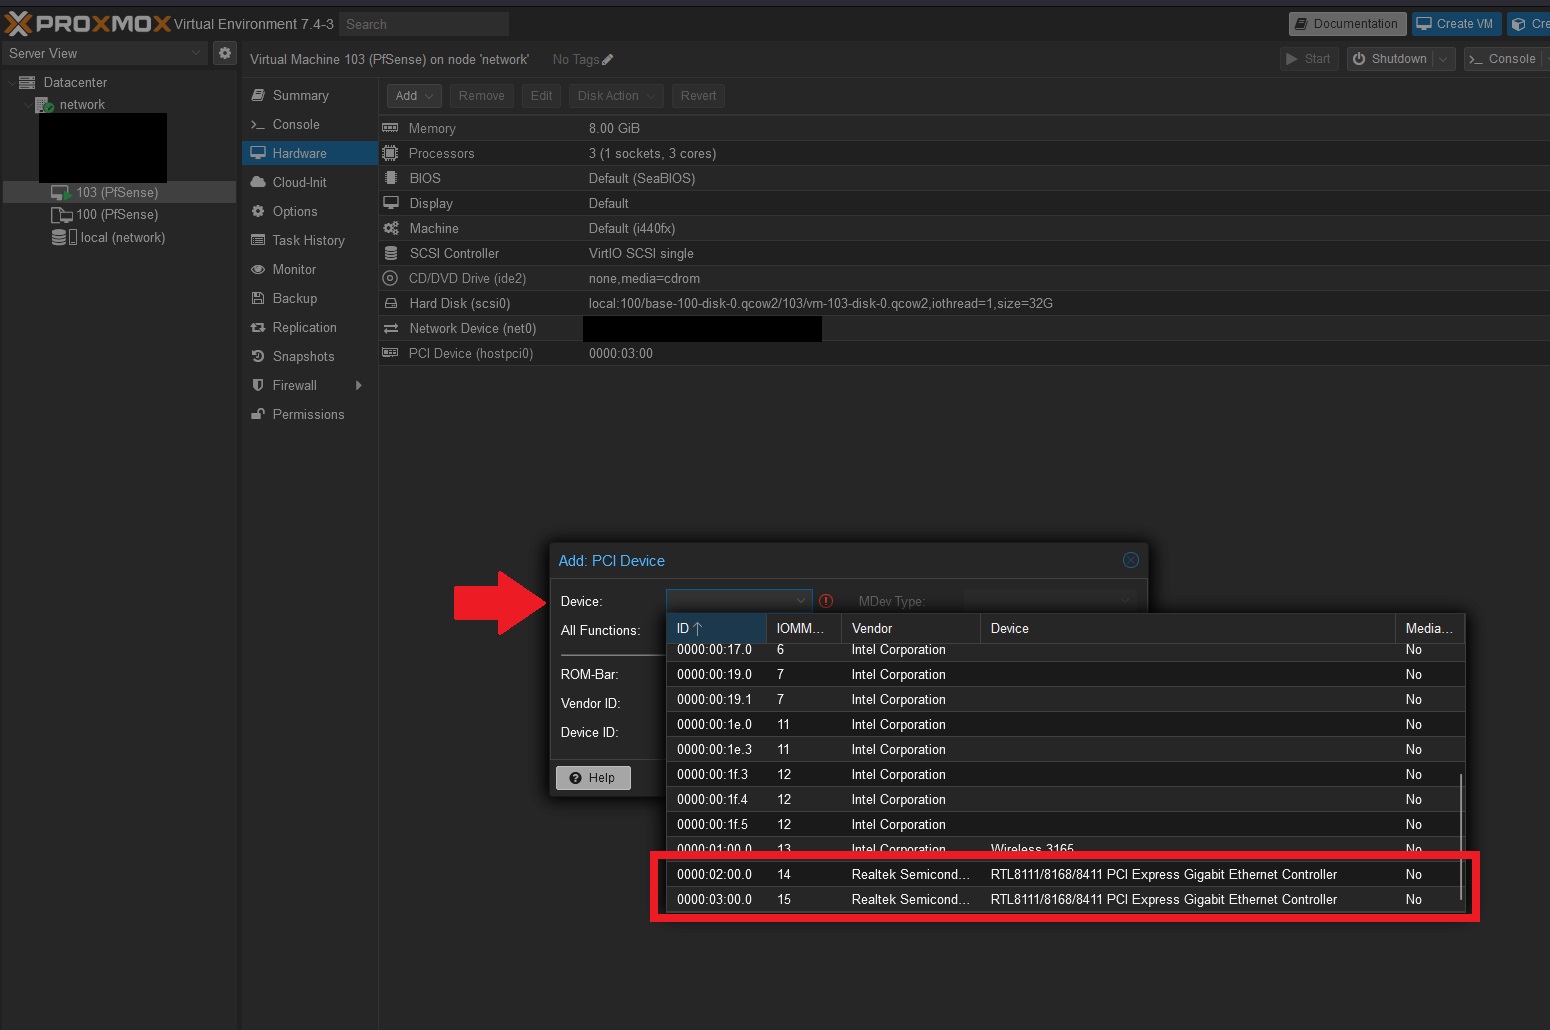
Task: Select PCI device 0000:02:00.0
Action: 1066,874
